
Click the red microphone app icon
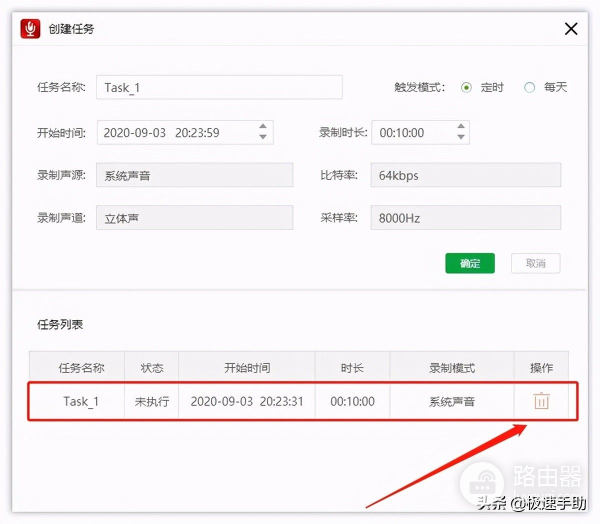click(x=30, y=29)
